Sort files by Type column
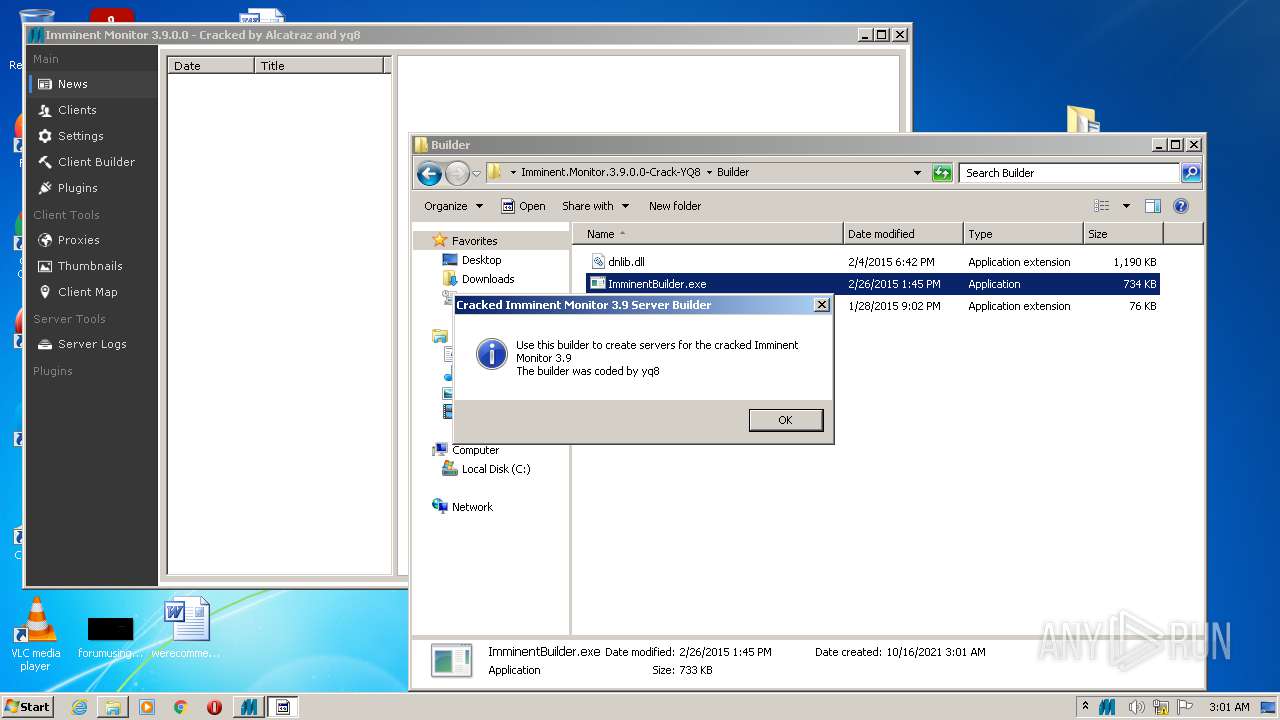Screen dimensions: 1280x720 [x=1023, y=234]
